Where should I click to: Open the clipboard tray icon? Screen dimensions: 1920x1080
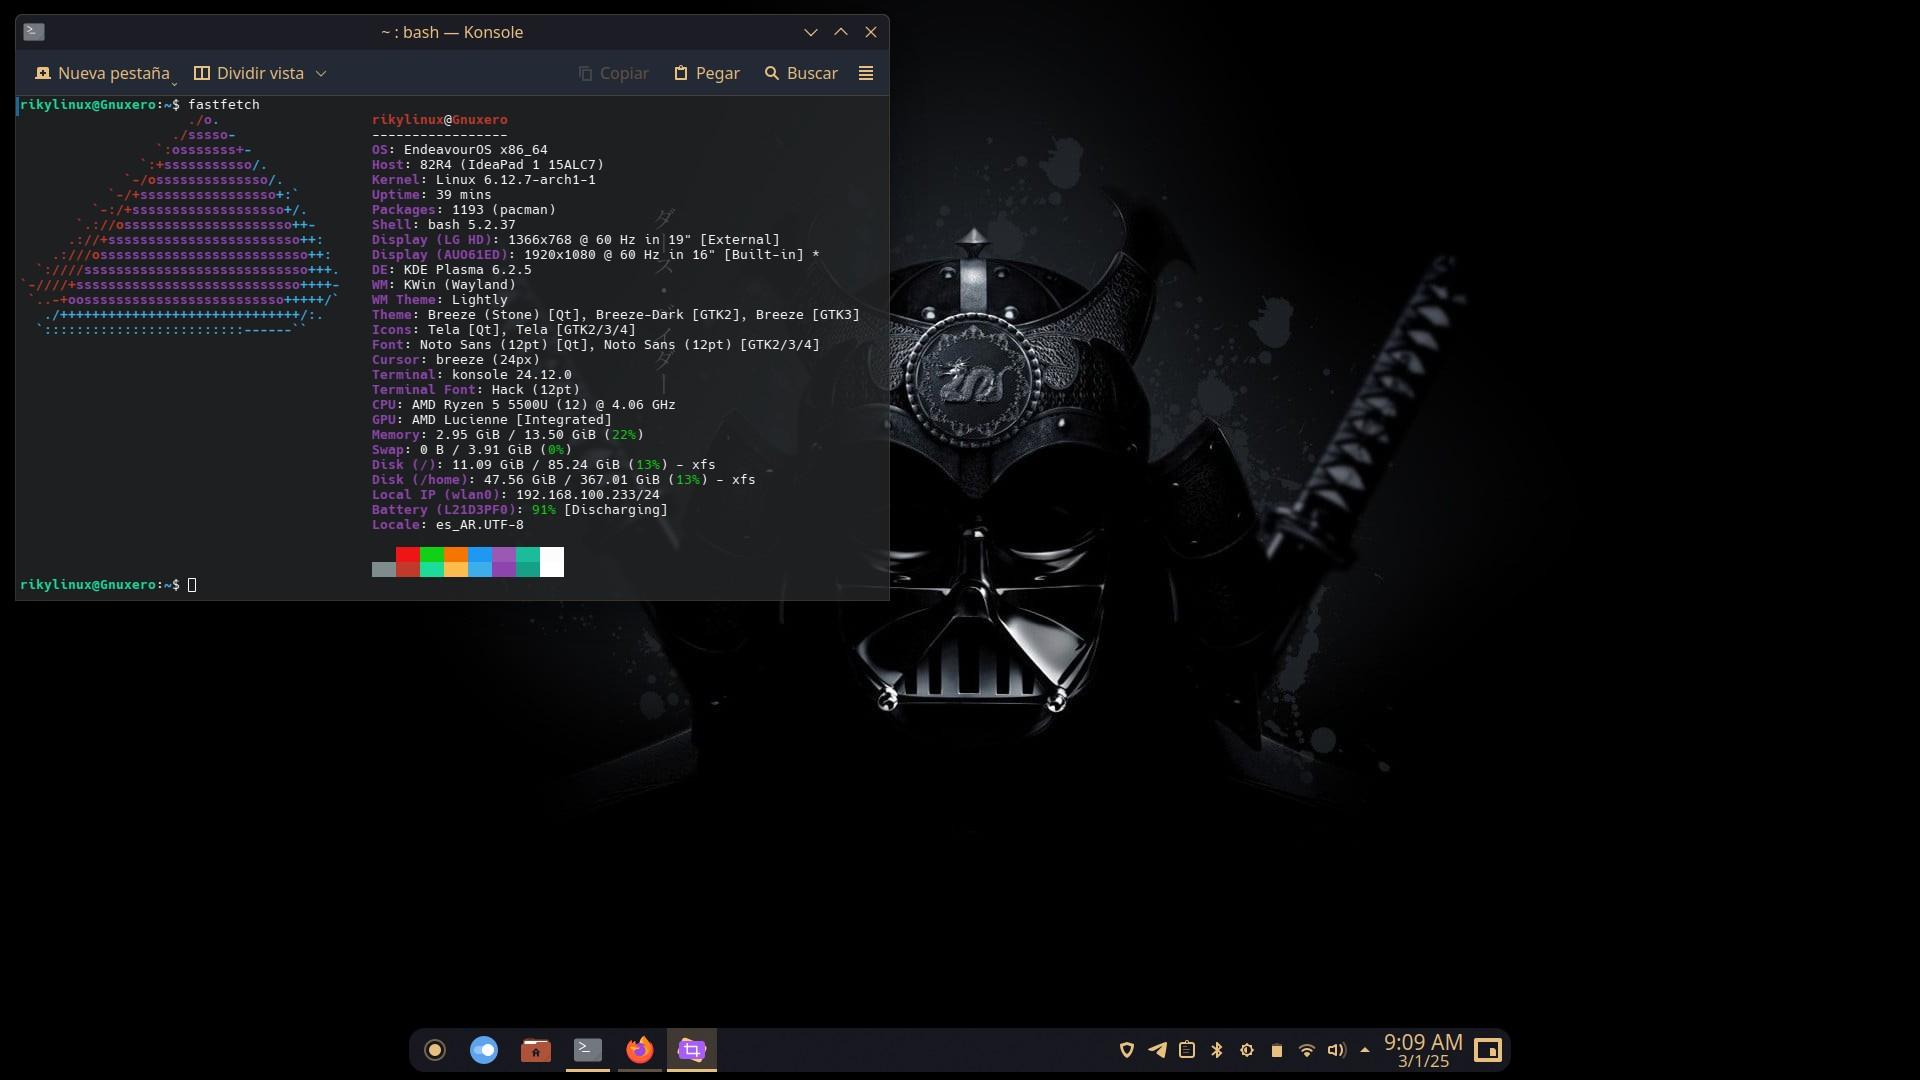(1187, 1050)
